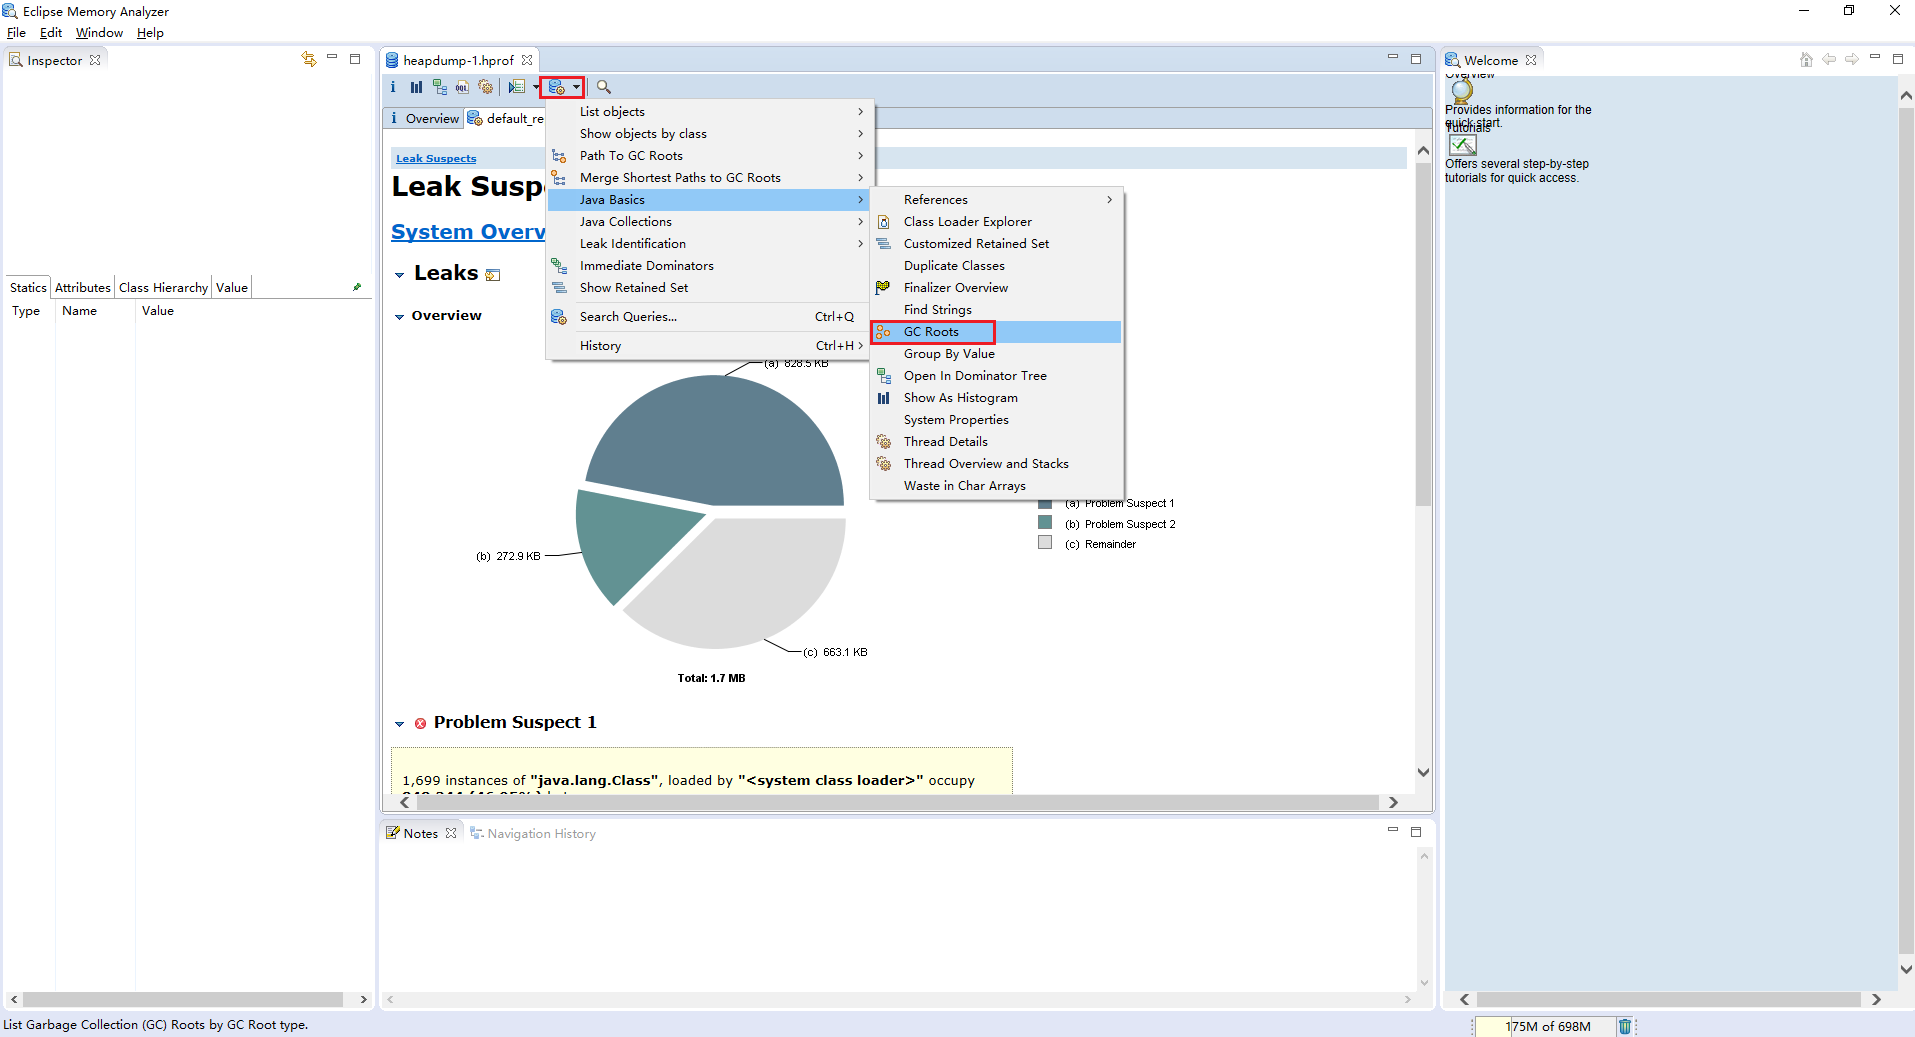
Task: Click the Remainder legend swatch
Action: [1045, 542]
